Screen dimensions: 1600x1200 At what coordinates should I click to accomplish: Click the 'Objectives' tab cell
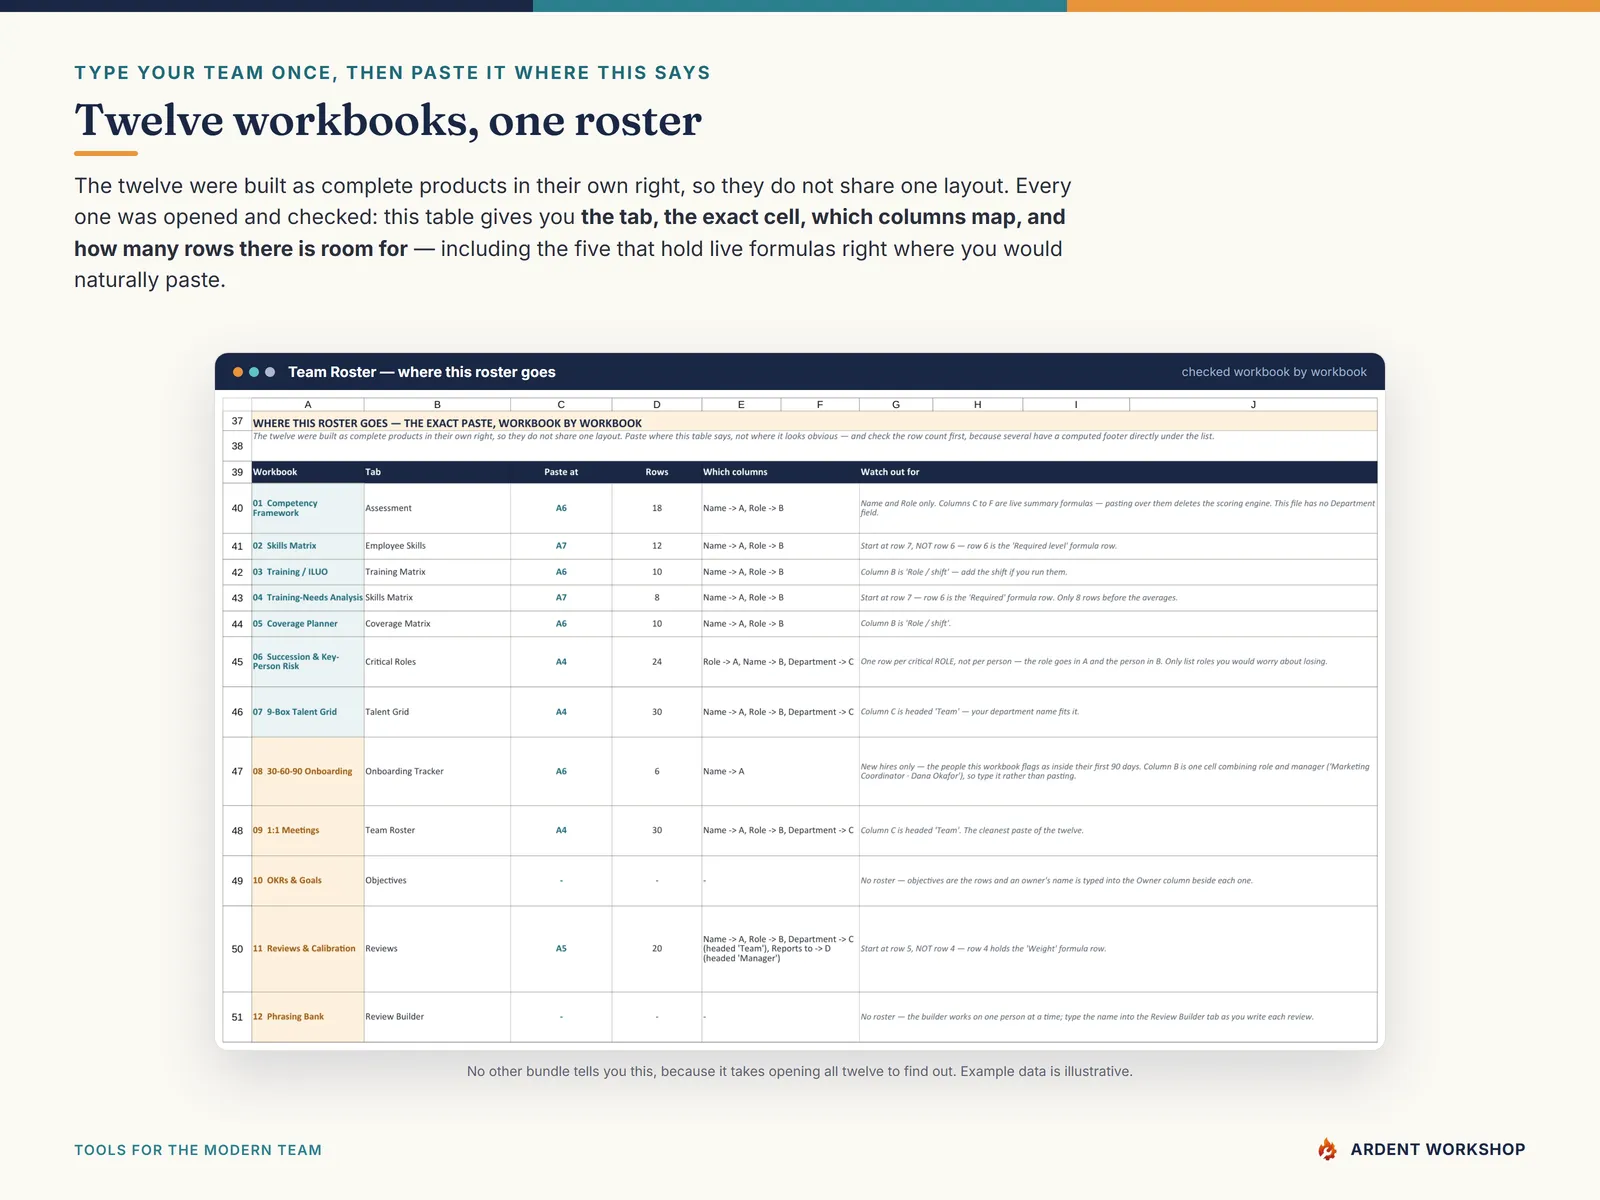click(437, 881)
